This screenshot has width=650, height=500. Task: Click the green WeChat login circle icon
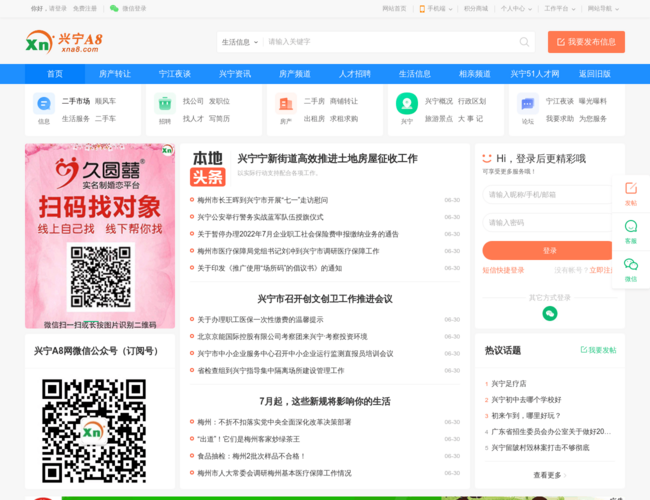pyautogui.click(x=550, y=313)
